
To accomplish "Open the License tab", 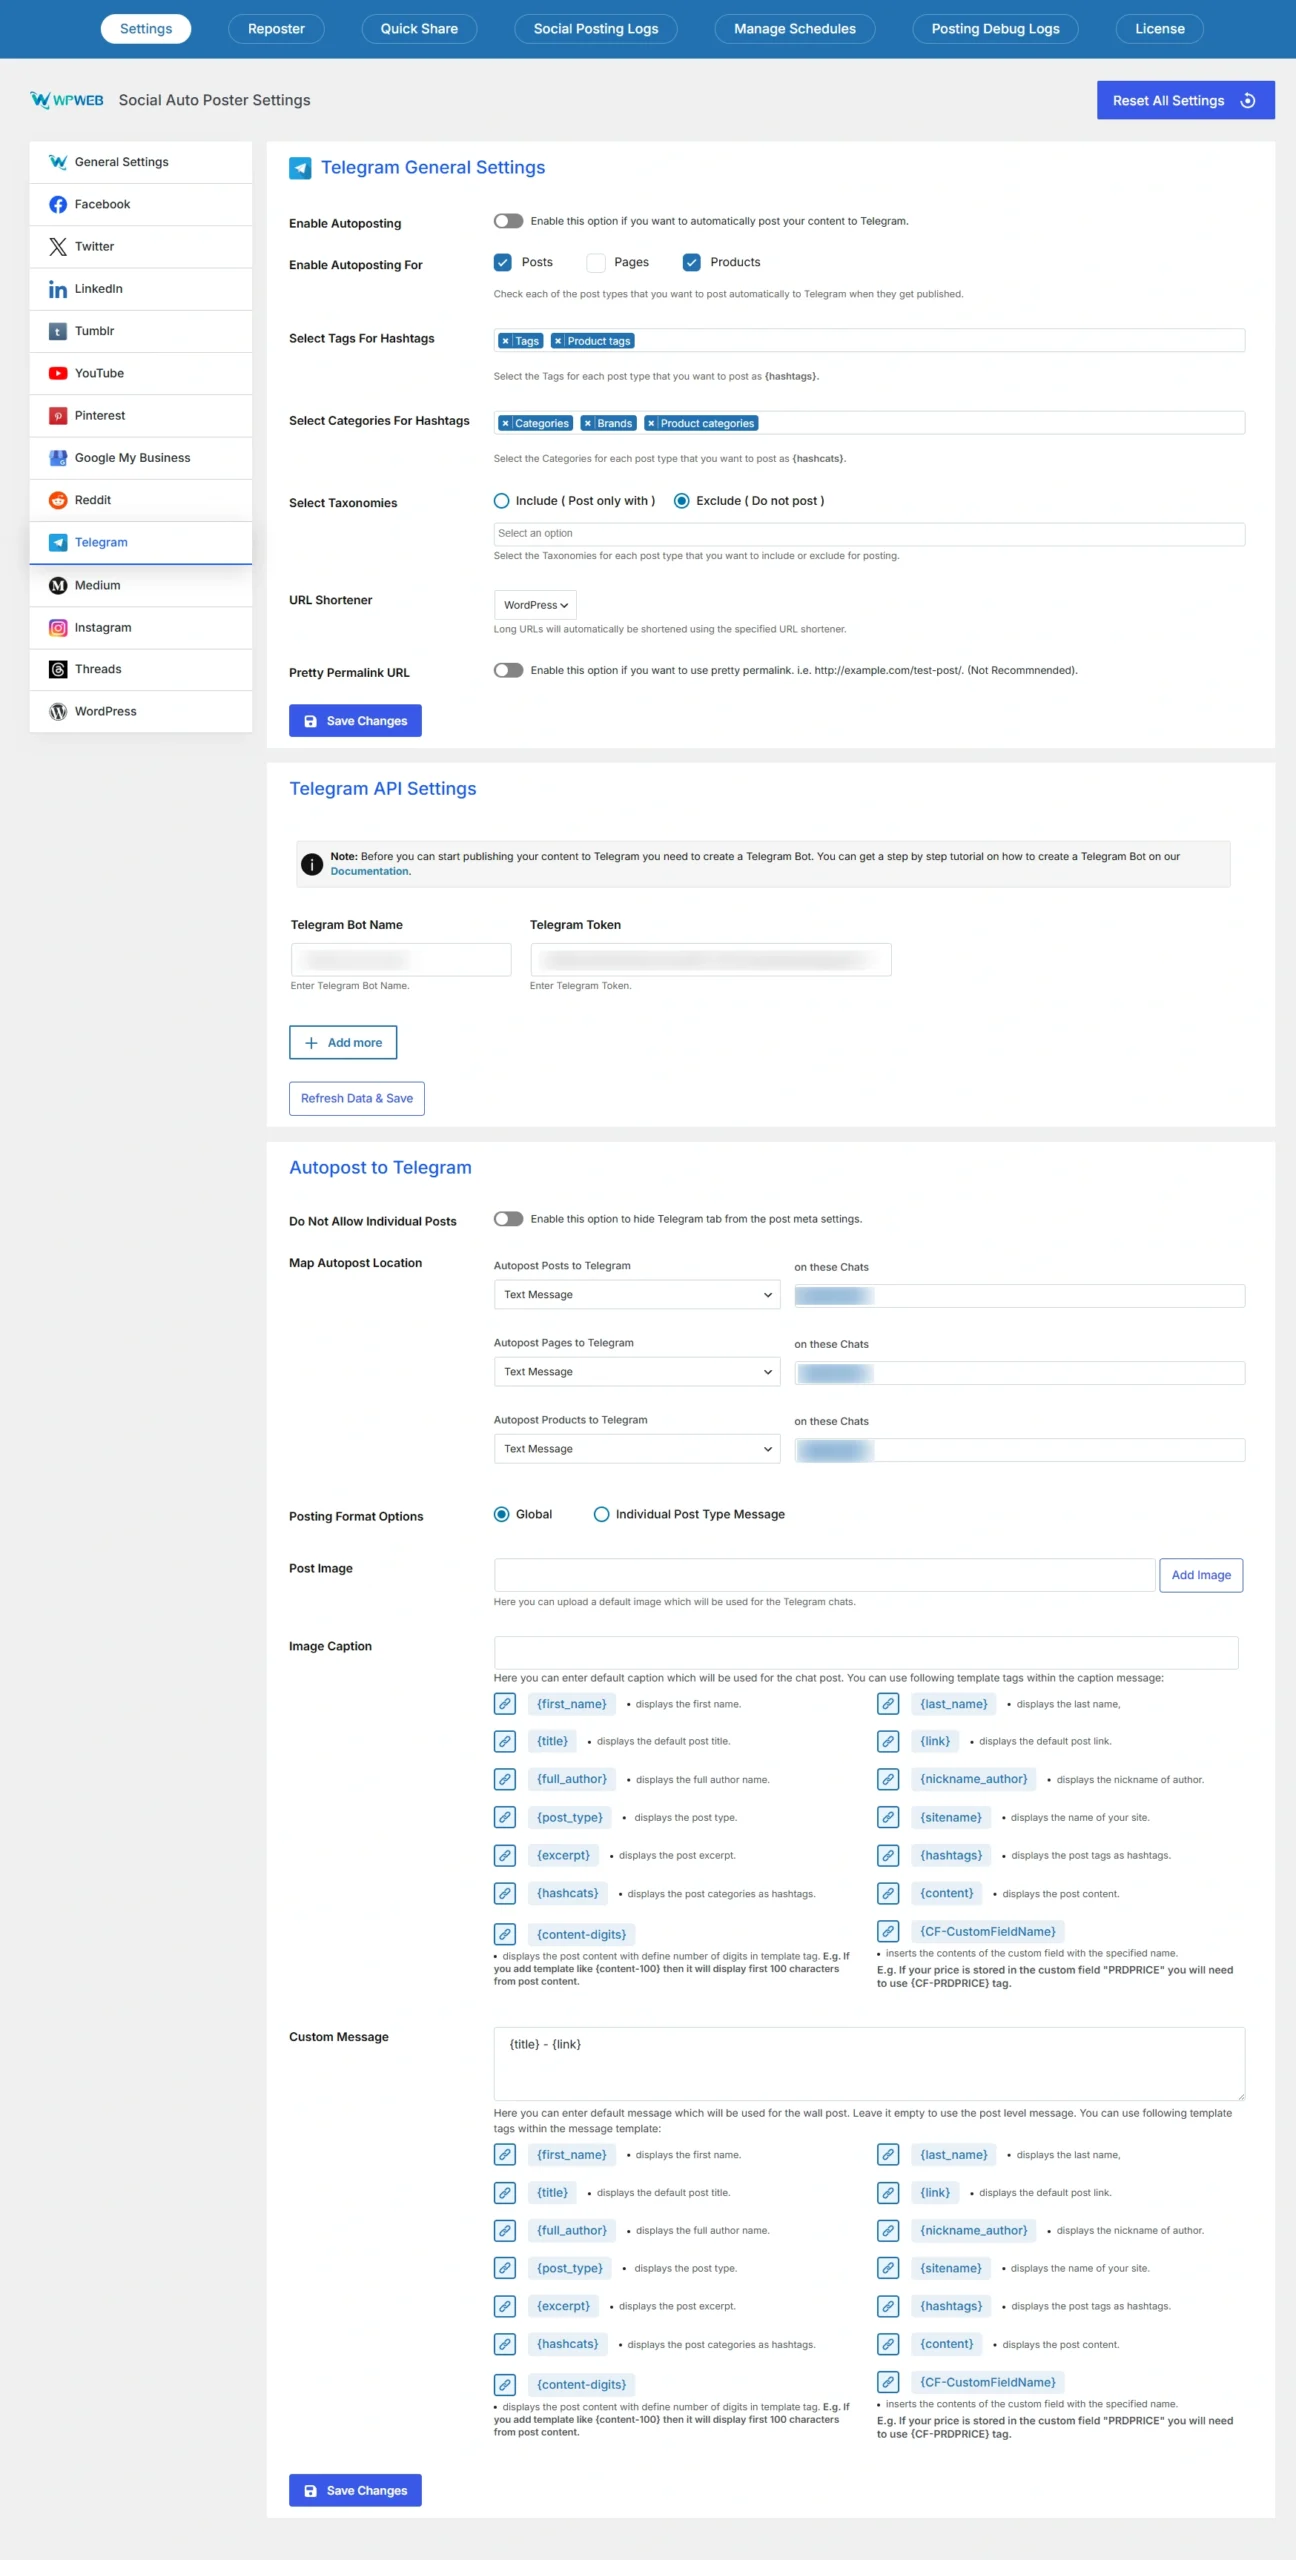I will tap(1160, 29).
